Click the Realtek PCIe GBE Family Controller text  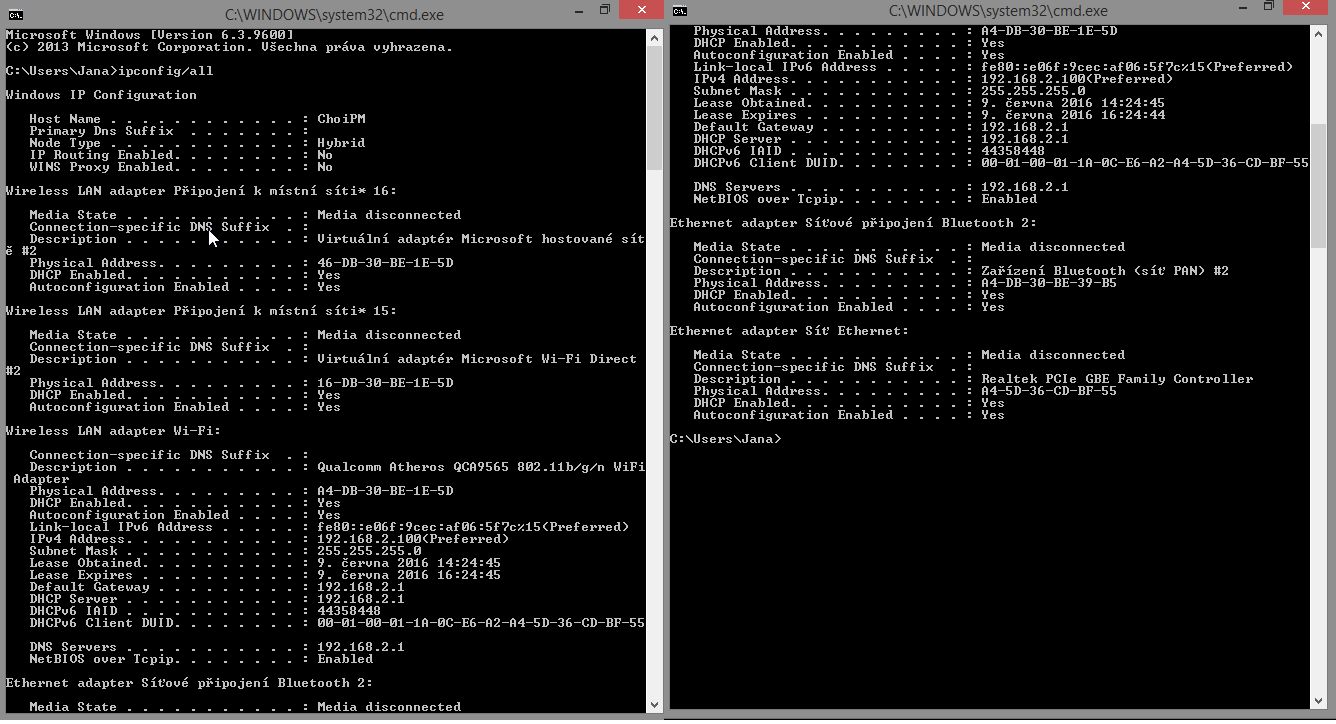[x=1116, y=379]
